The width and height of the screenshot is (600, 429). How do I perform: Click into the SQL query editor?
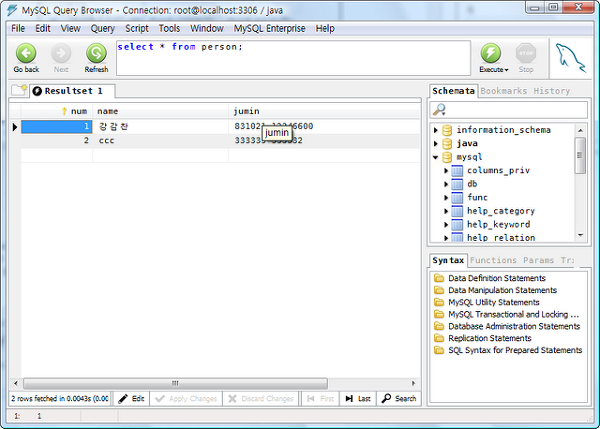(293, 58)
